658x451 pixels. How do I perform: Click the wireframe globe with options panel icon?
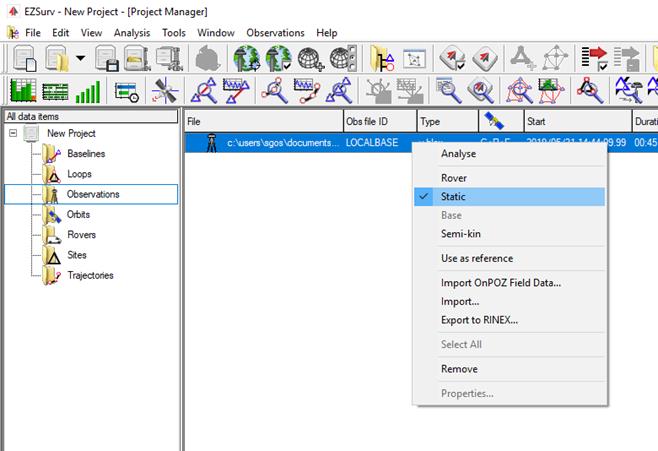tap(343, 58)
